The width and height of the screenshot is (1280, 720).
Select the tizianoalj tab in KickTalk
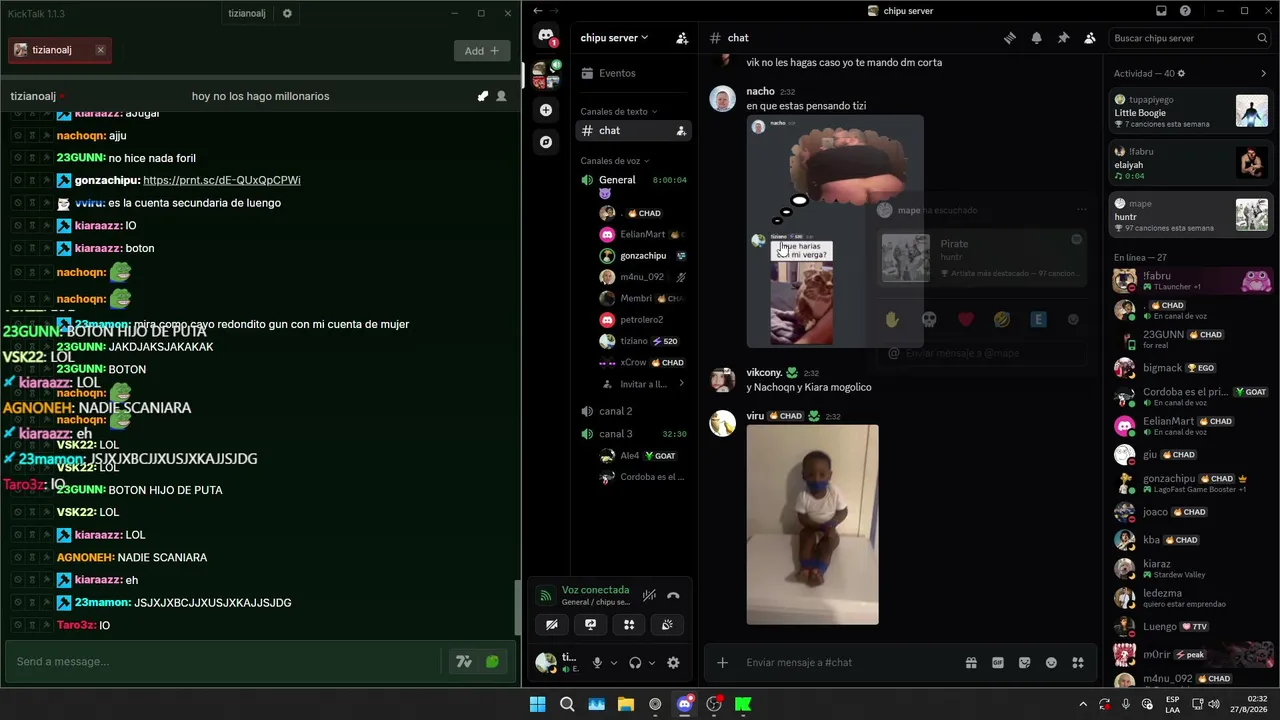(60, 50)
